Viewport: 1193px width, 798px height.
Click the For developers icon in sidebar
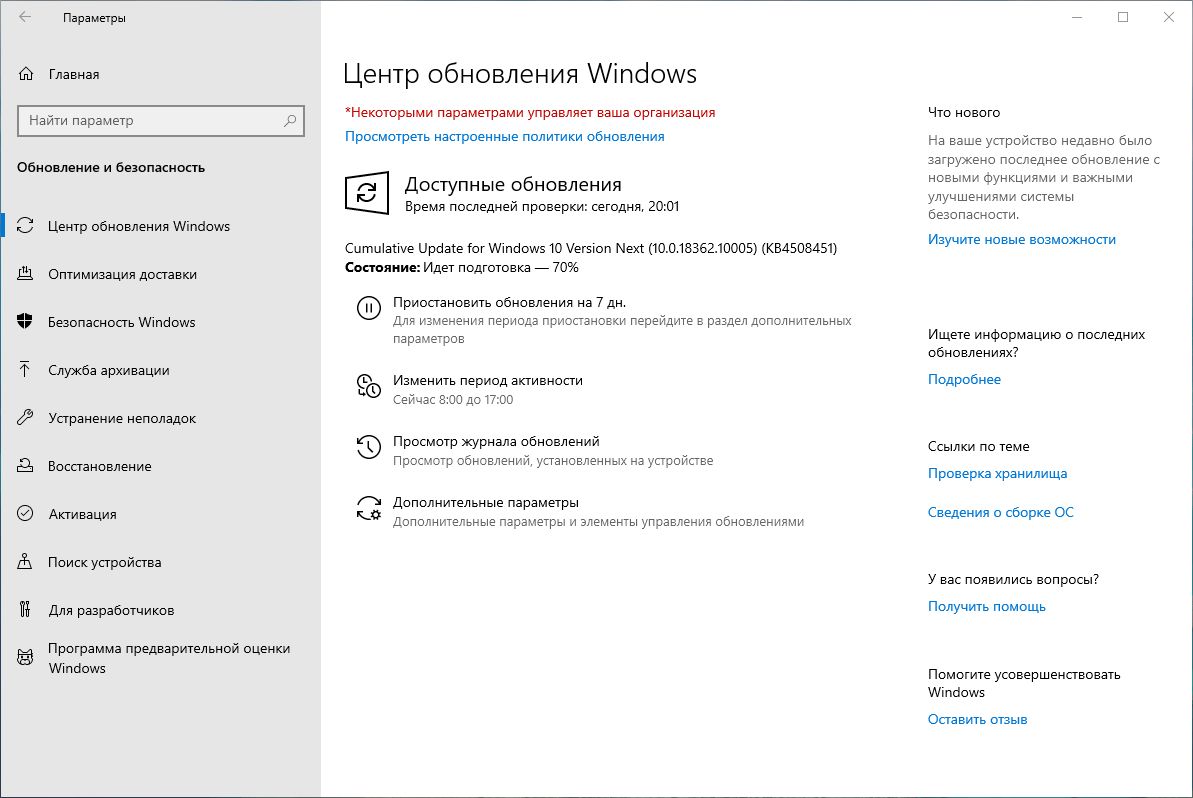point(25,610)
